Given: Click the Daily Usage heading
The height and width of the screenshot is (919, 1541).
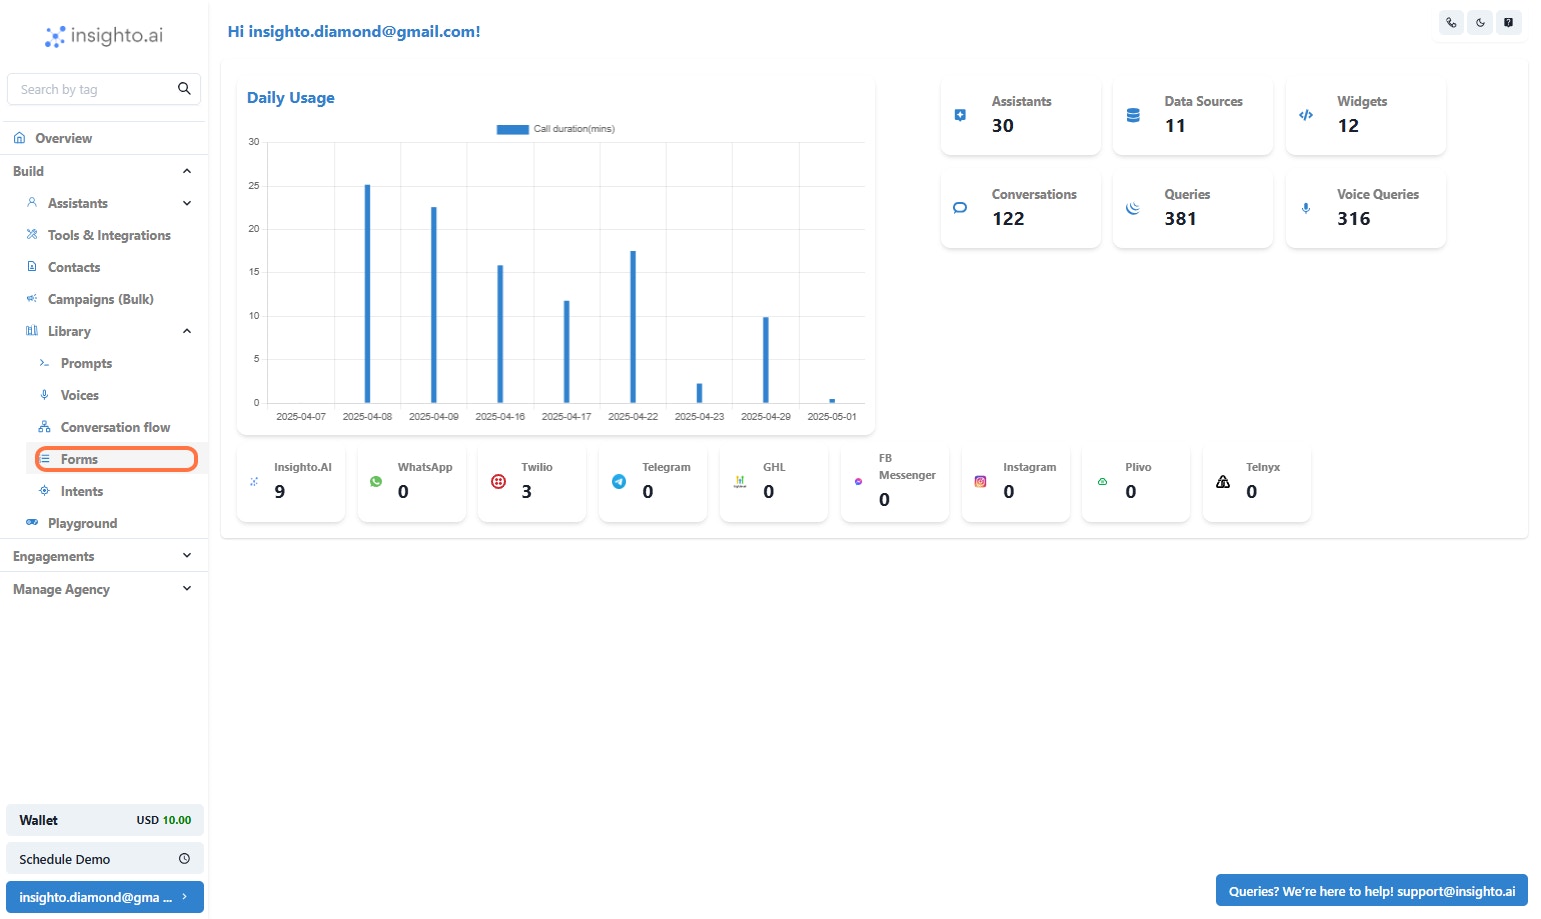Looking at the screenshot, I should 291,98.
